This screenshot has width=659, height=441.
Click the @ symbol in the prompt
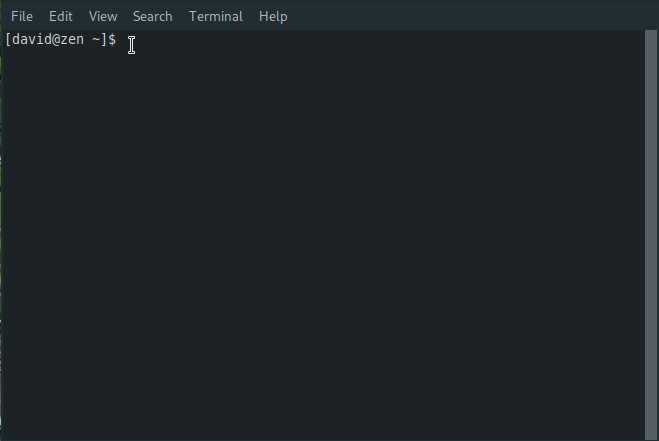[55, 40]
